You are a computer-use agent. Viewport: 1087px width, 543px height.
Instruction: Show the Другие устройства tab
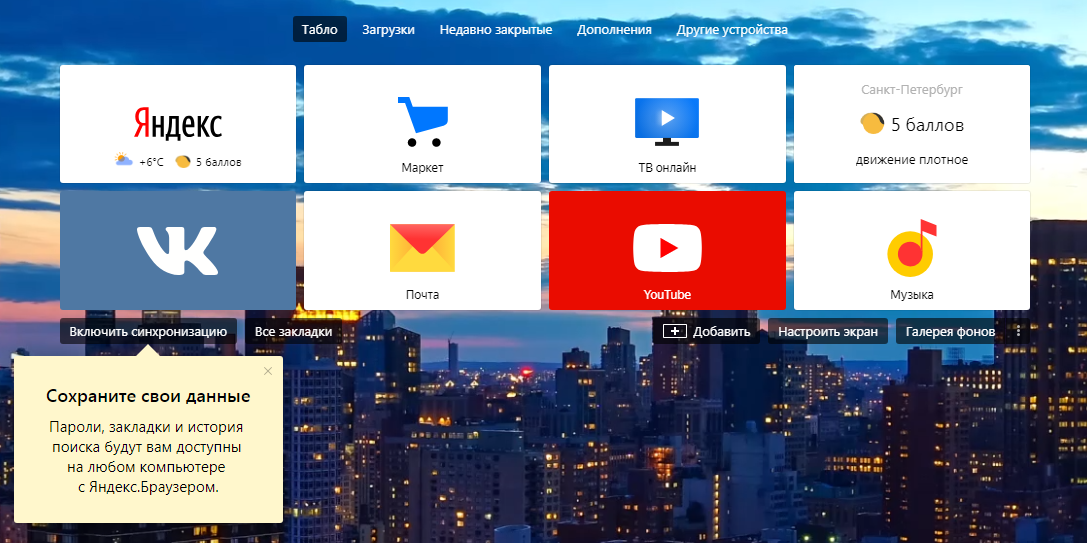pyautogui.click(x=732, y=30)
